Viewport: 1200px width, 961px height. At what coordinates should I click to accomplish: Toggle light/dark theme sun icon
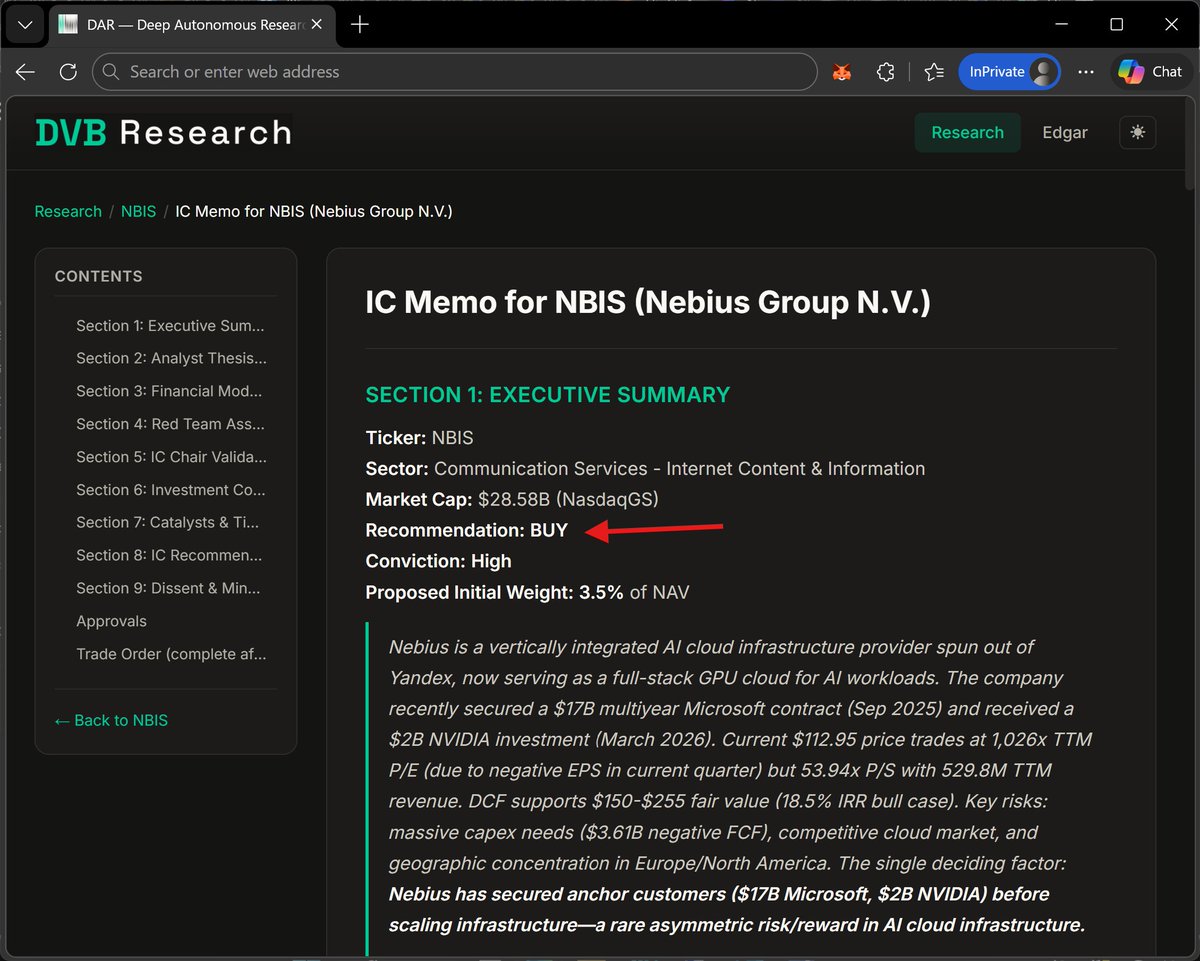coord(1138,132)
